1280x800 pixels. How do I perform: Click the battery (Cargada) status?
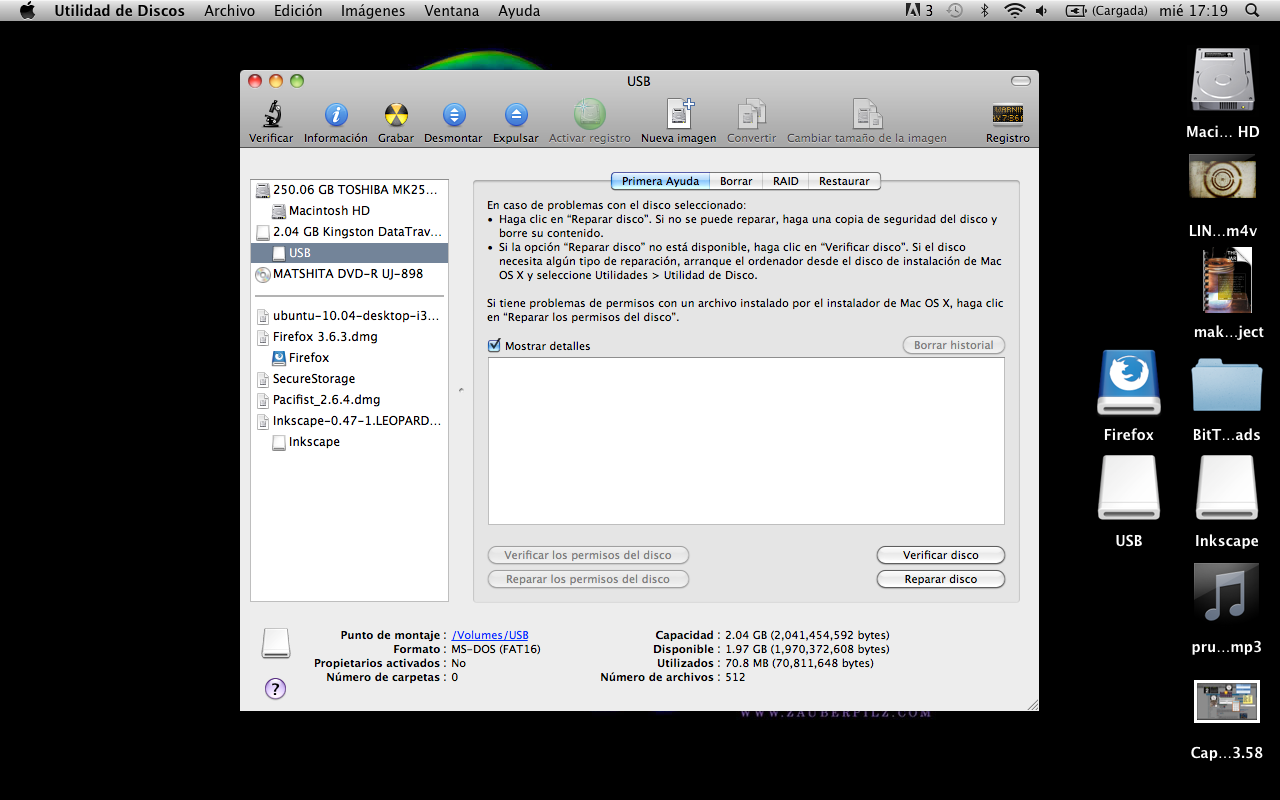click(x=1106, y=11)
